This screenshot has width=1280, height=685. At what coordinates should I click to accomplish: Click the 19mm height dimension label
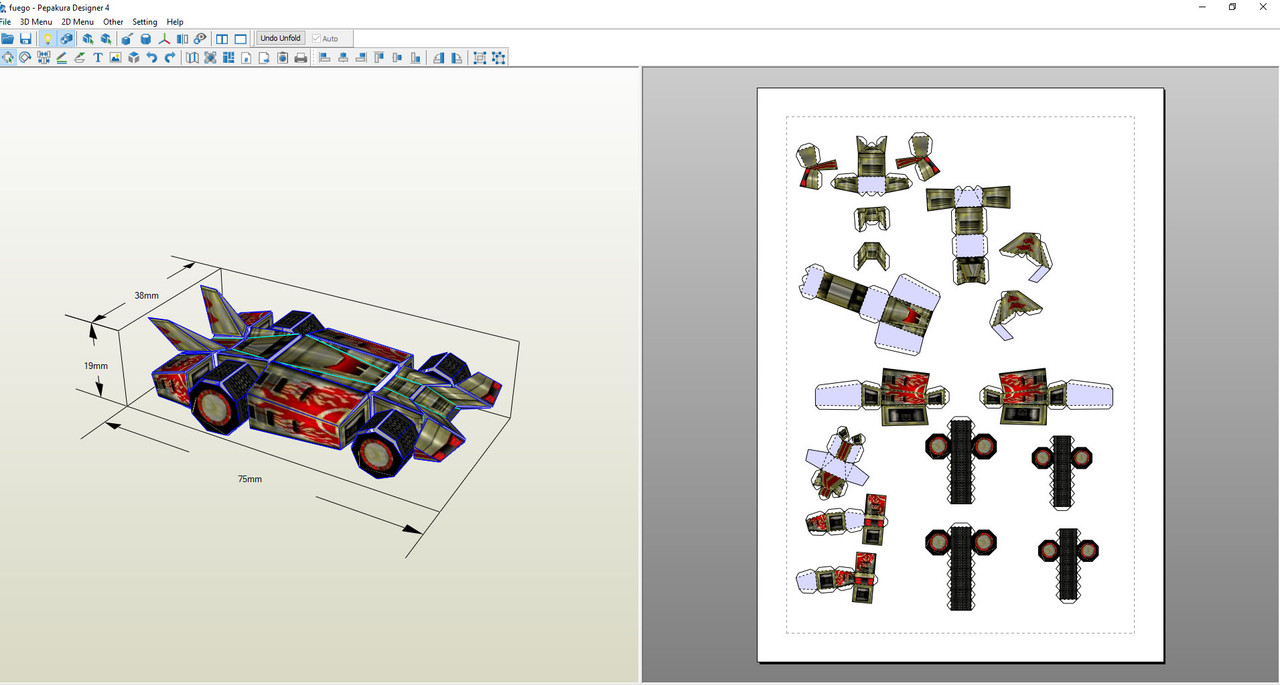coord(95,366)
